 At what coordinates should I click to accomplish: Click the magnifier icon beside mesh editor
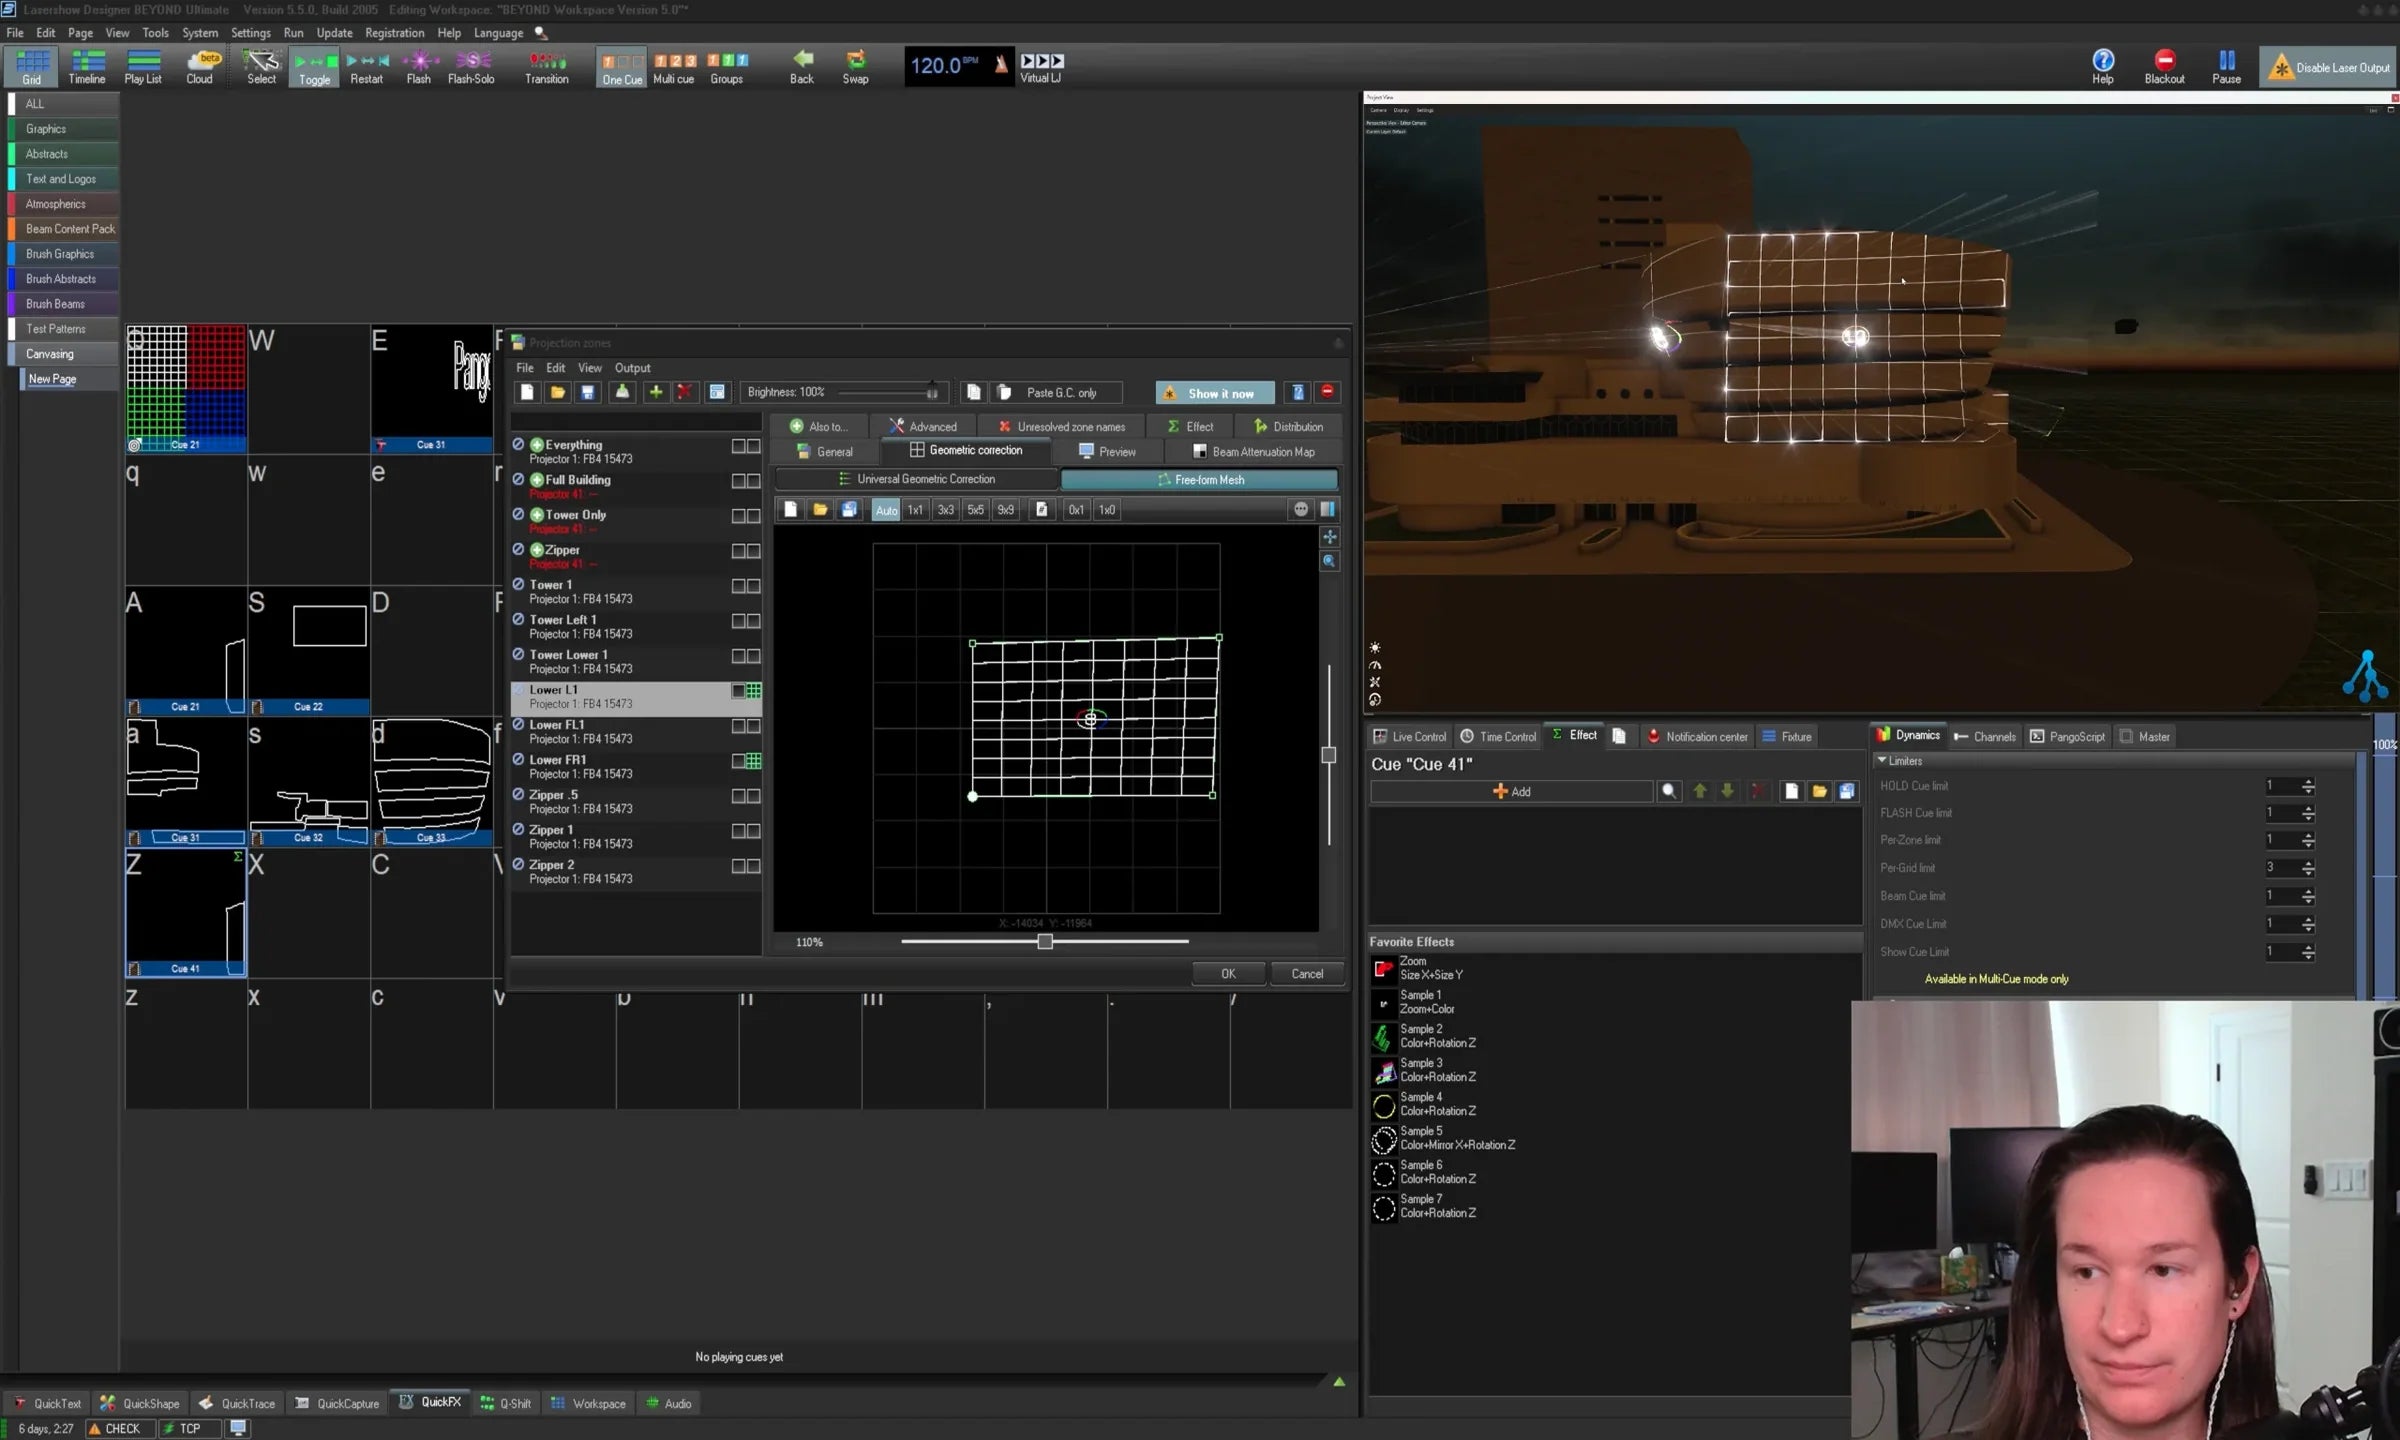[x=1329, y=562]
